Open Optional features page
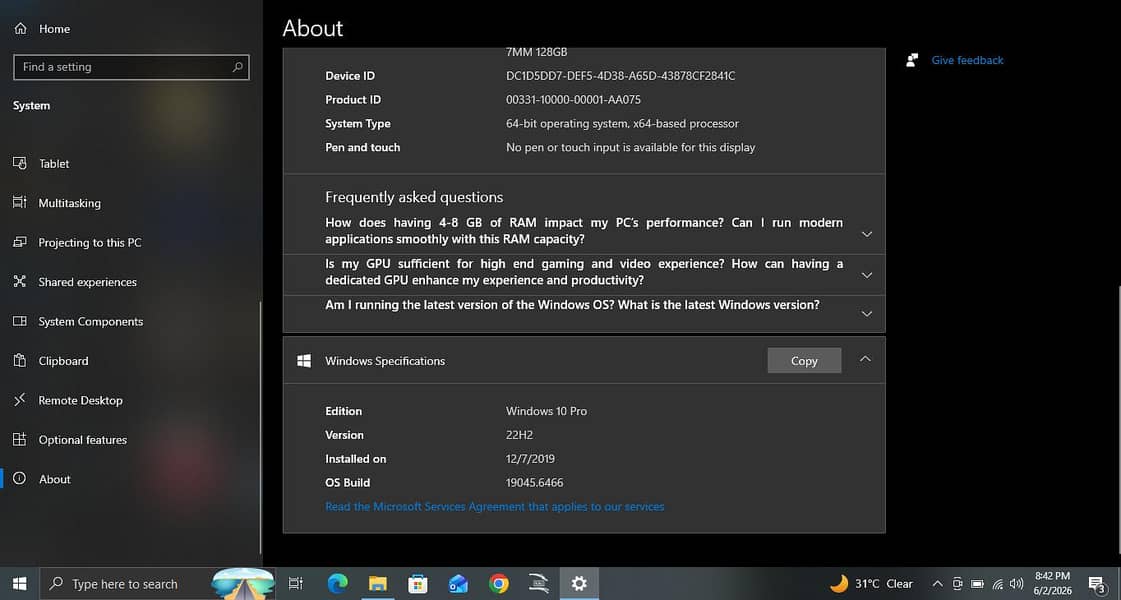Image resolution: width=1121 pixels, height=600 pixels. (x=82, y=440)
